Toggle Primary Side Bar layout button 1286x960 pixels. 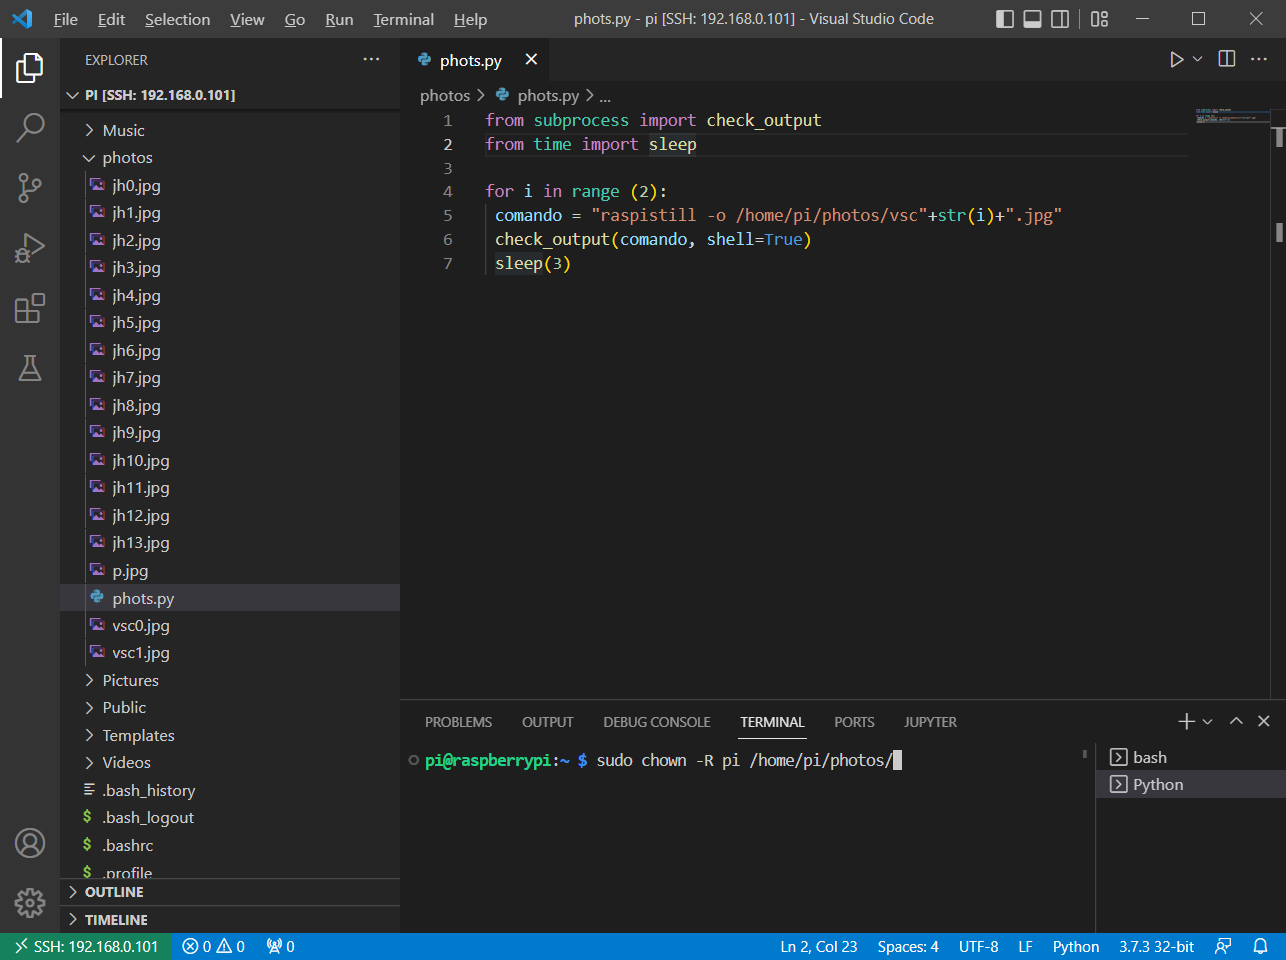pyautogui.click(x=1005, y=19)
